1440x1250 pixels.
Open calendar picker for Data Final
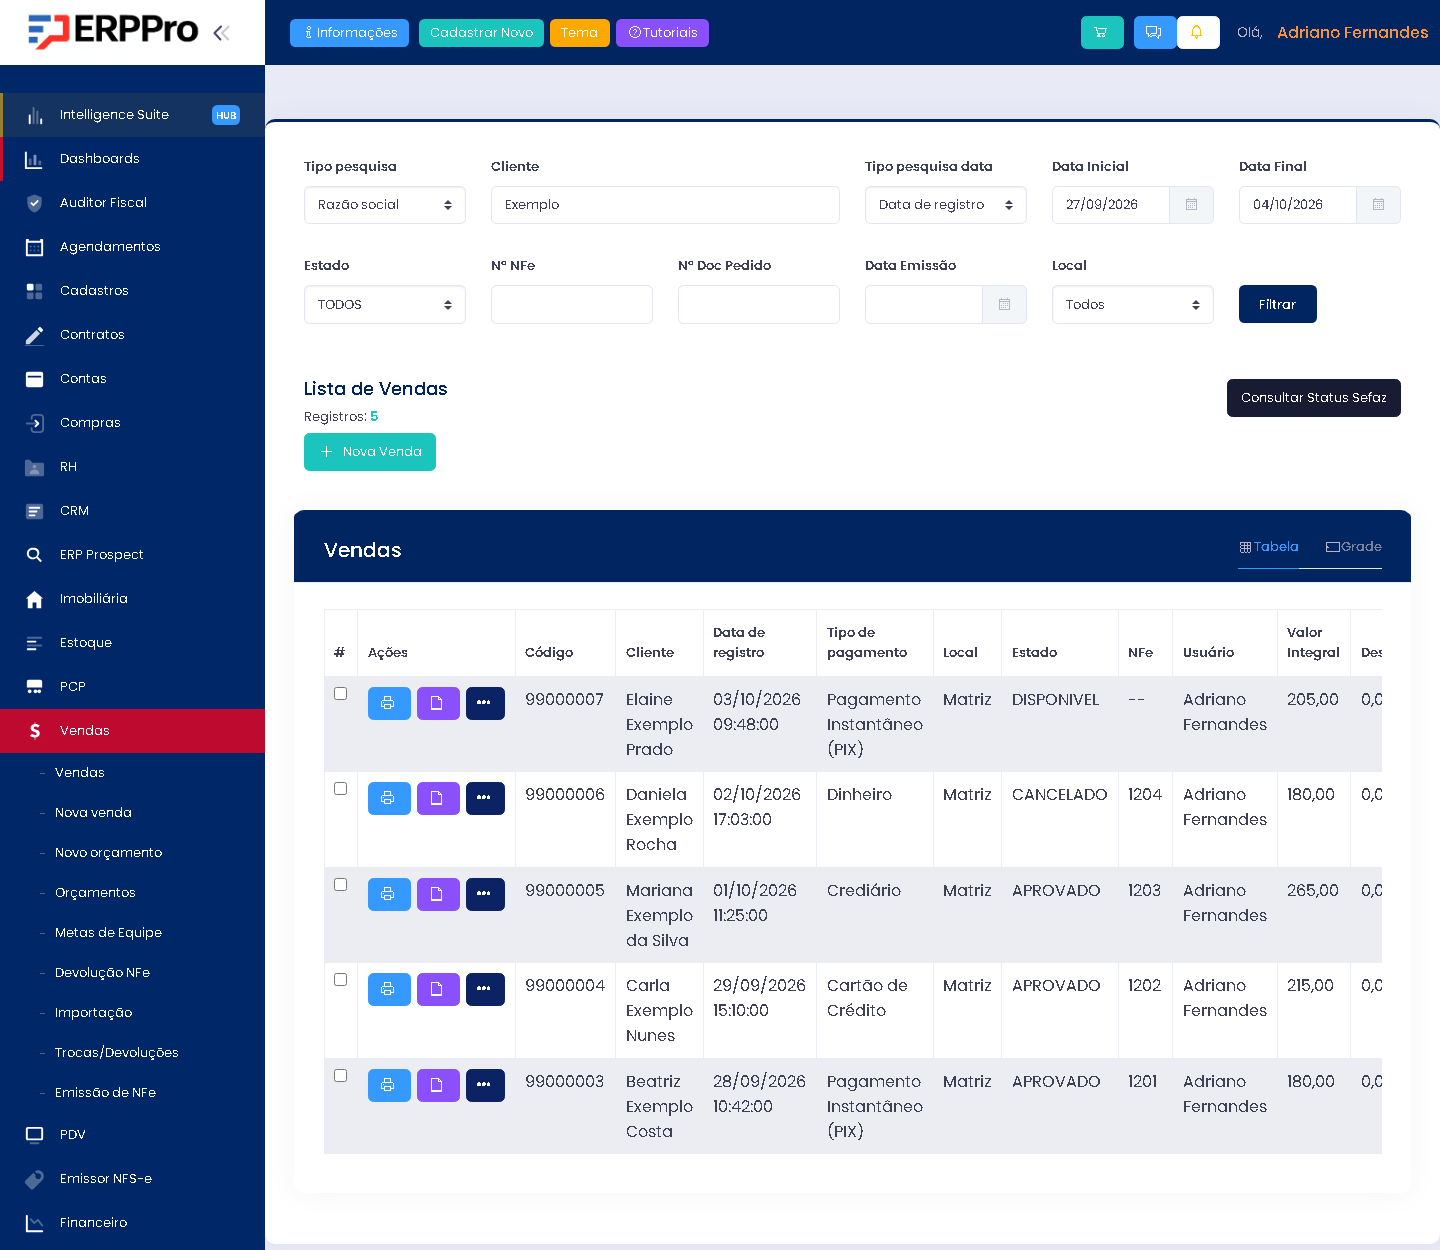coord(1378,205)
